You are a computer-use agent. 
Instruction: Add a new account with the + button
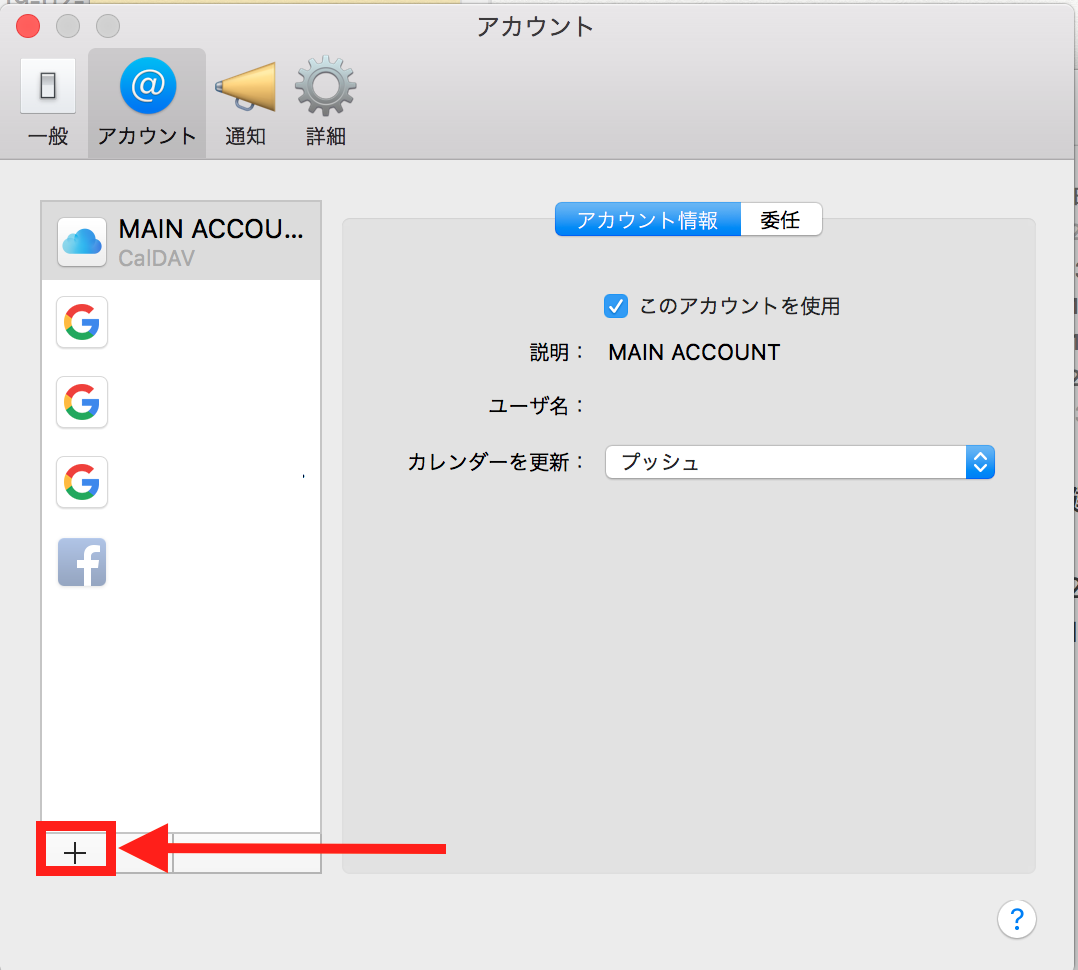75,851
